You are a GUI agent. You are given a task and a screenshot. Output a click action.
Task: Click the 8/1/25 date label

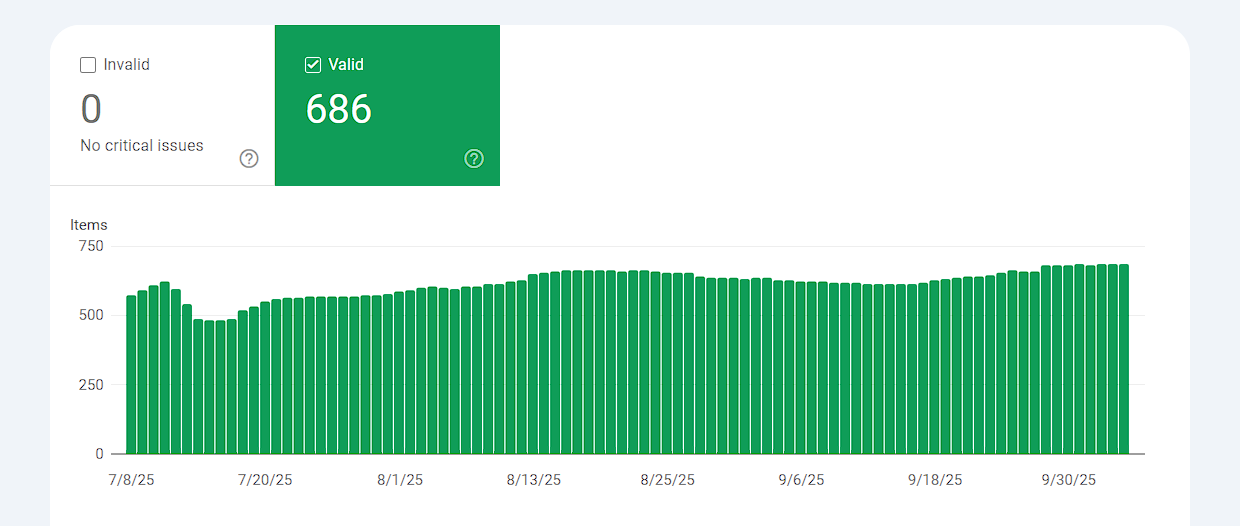(x=400, y=481)
